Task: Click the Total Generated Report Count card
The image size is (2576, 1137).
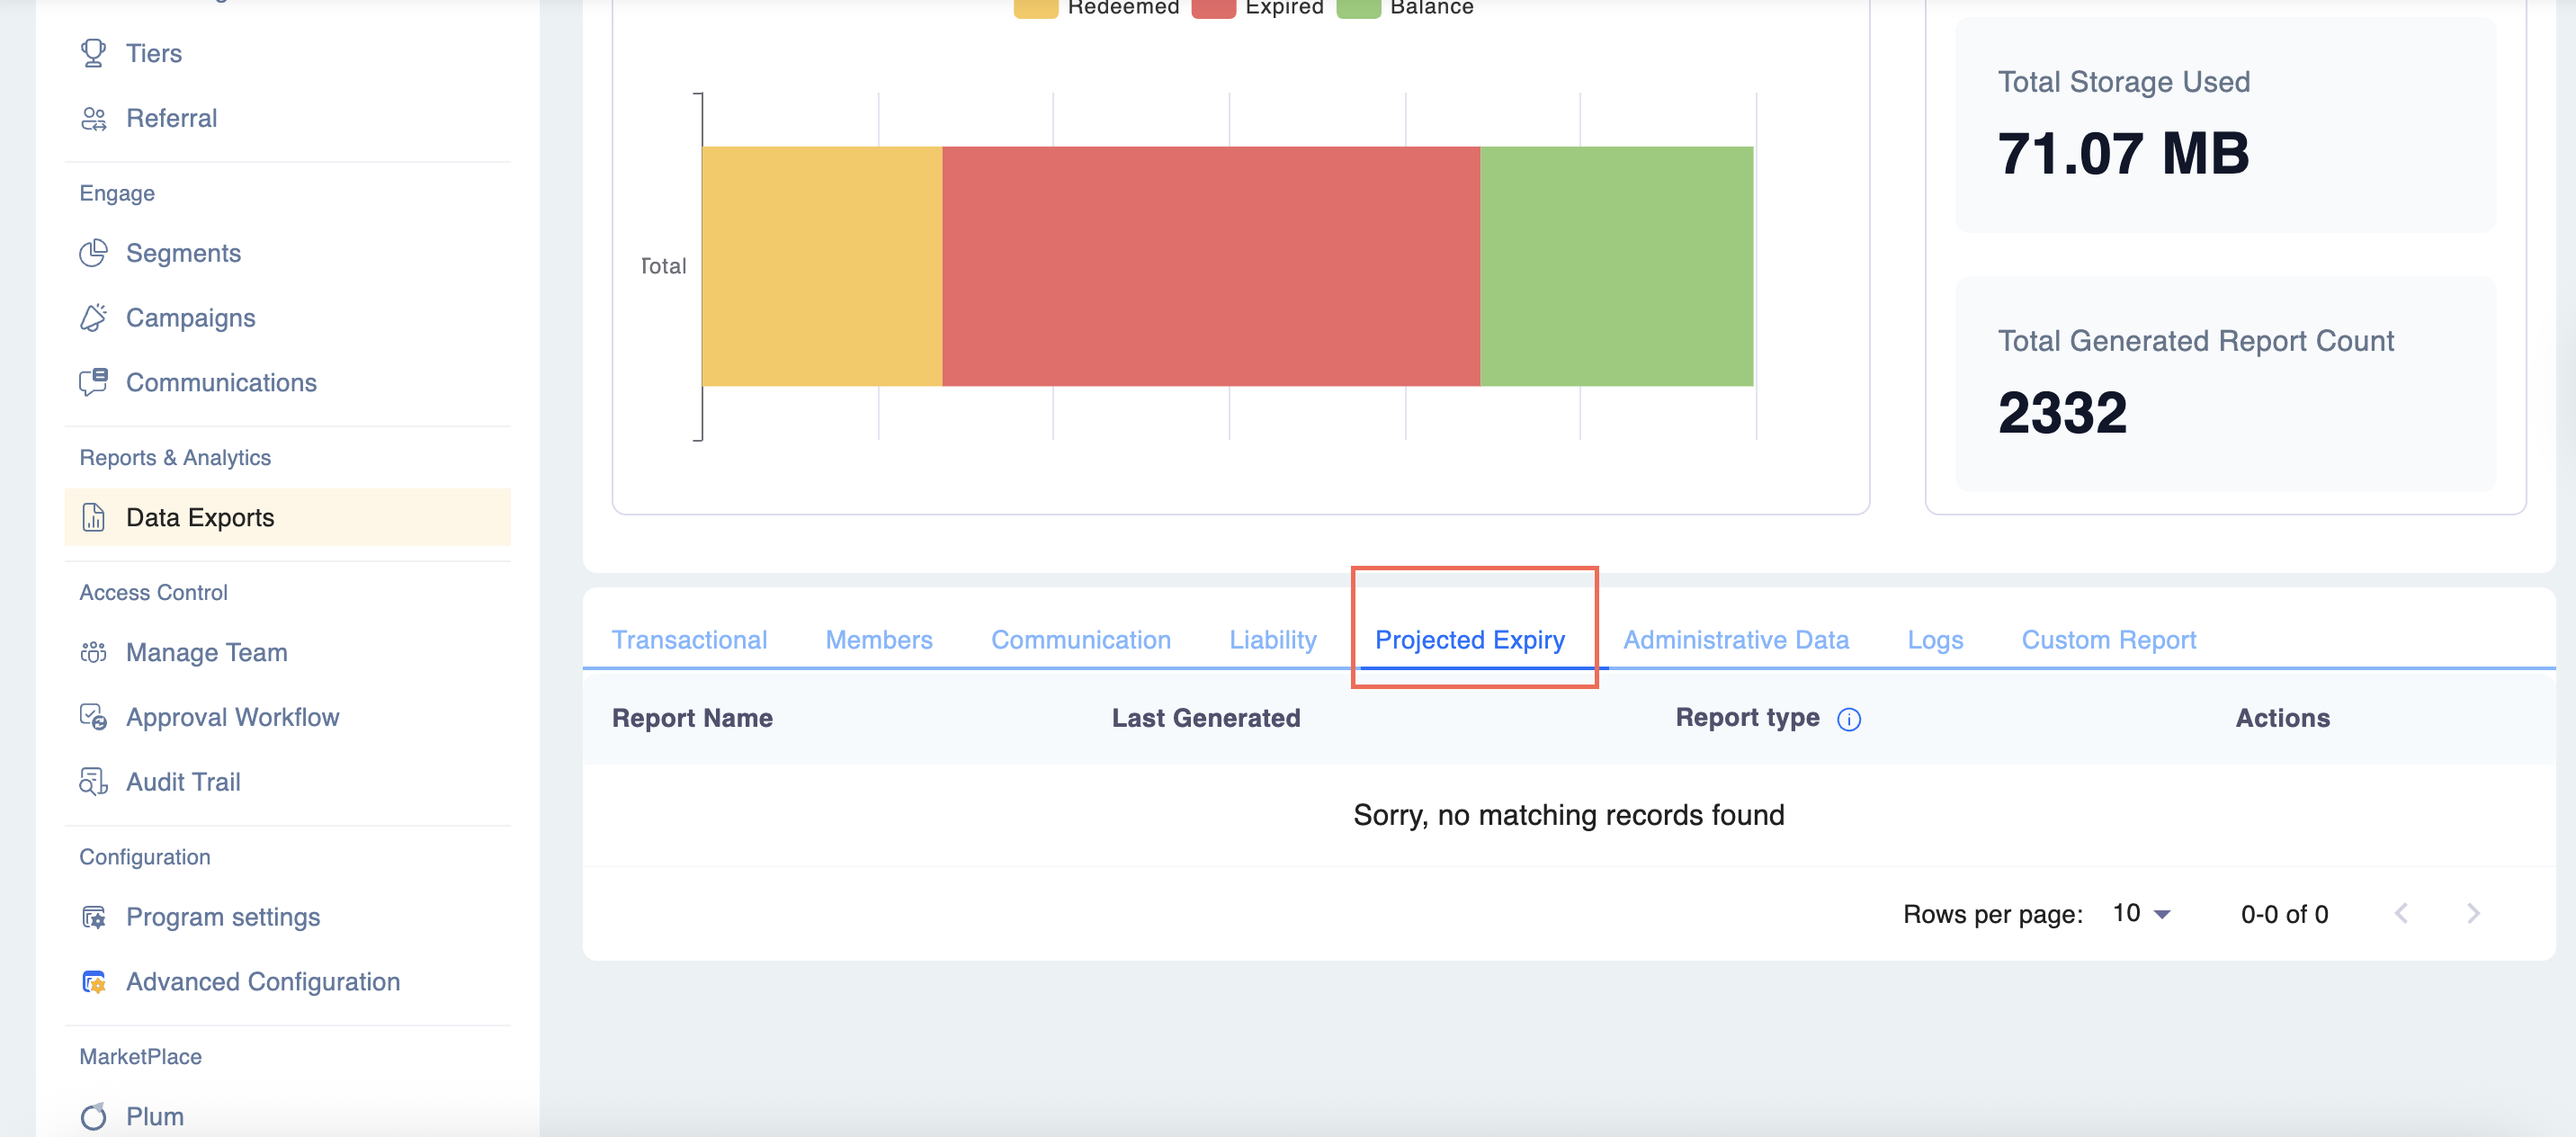Action: pos(2225,384)
